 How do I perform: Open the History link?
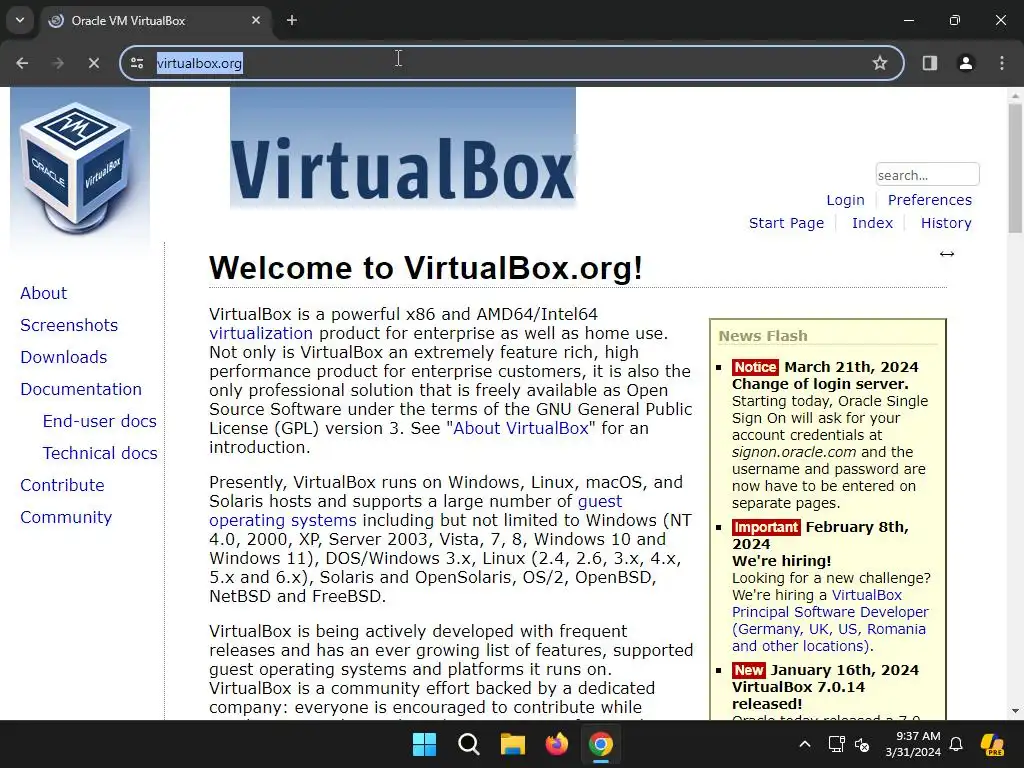(x=946, y=223)
